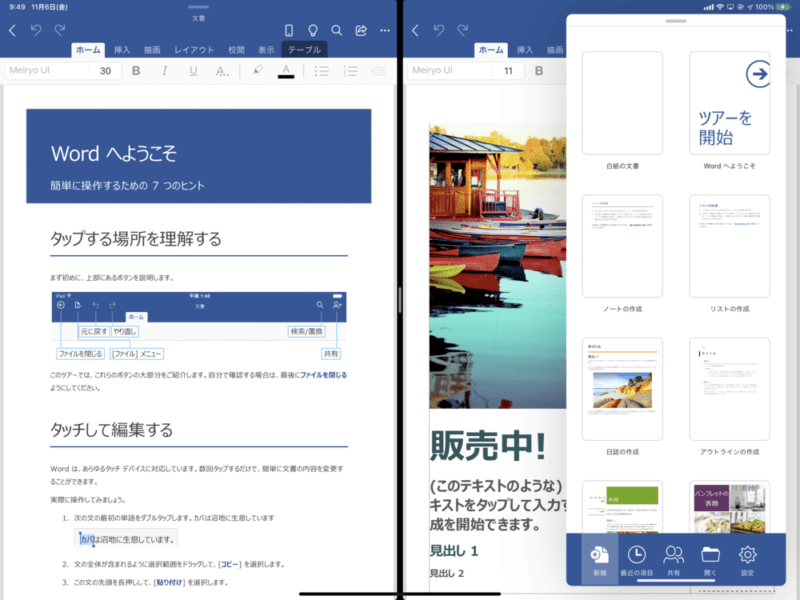Tap the share icon in left window
Screen dimensions: 800x600
point(361,31)
